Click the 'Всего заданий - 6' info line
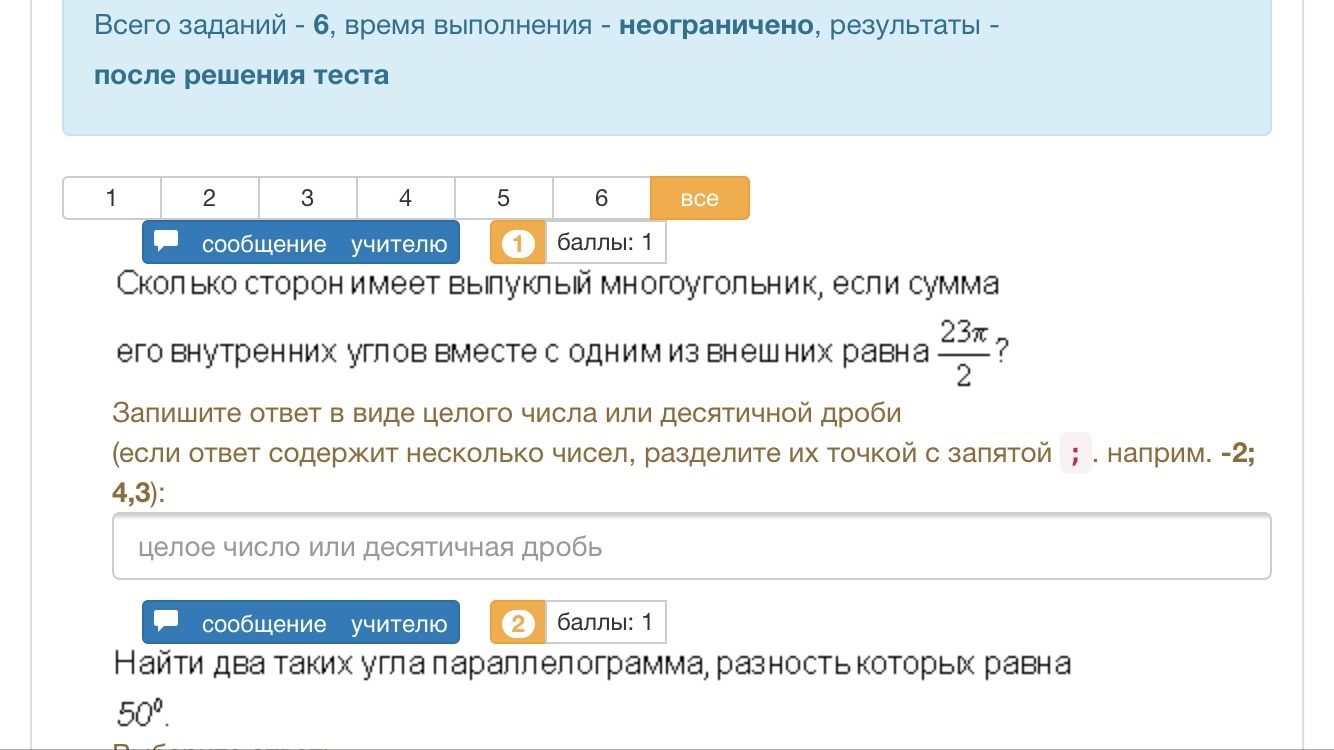The image size is (1334, 750). pos(547,25)
